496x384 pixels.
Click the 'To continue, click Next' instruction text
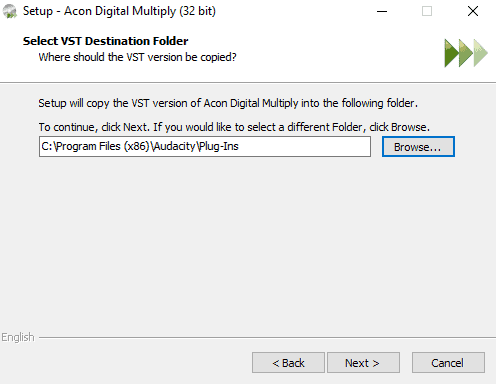coord(234,127)
